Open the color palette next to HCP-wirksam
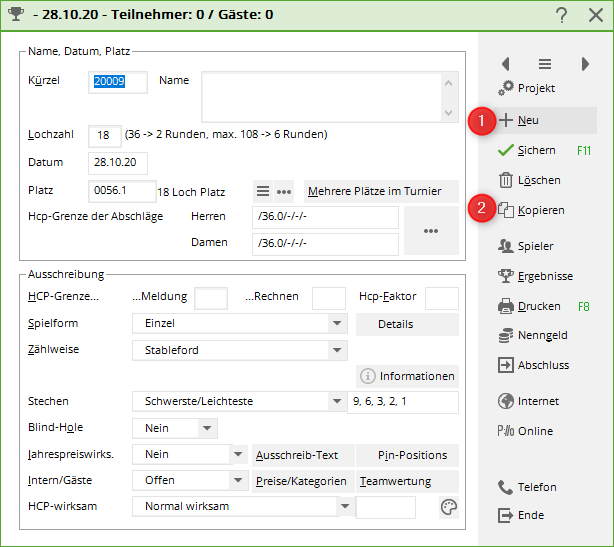614x547 pixels. [449, 508]
